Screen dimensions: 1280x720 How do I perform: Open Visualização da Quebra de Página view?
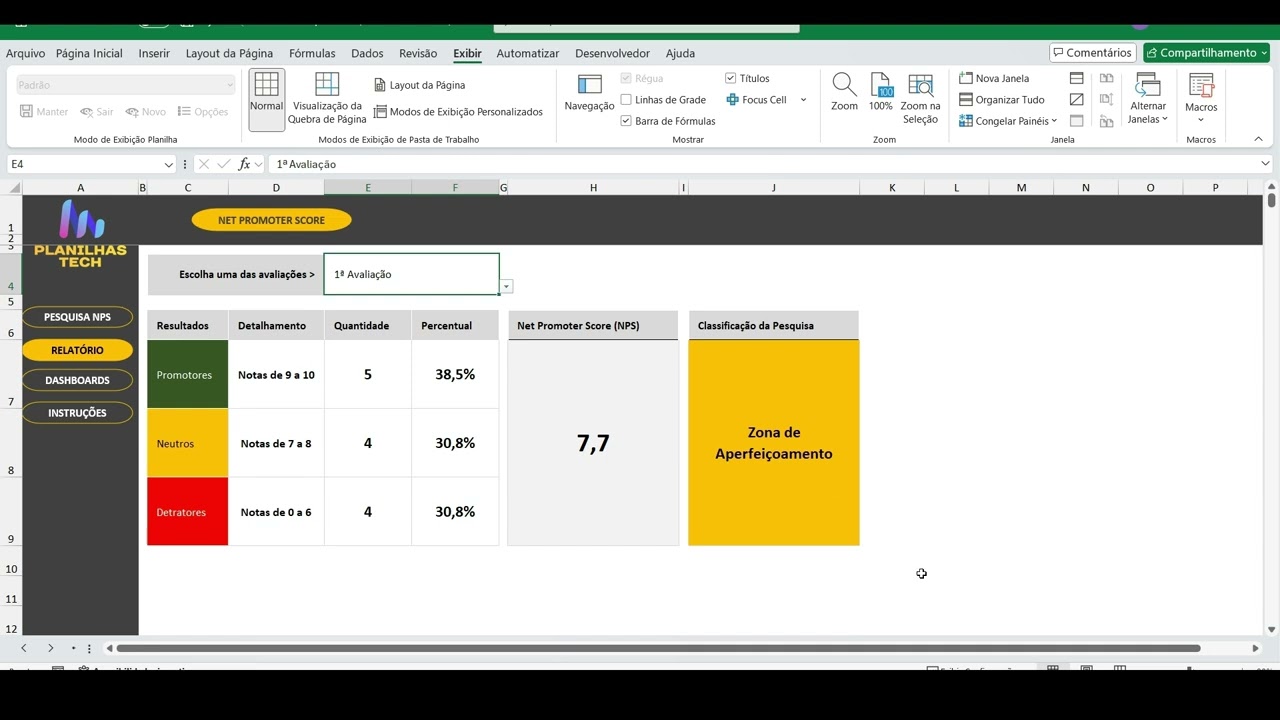click(x=327, y=99)
